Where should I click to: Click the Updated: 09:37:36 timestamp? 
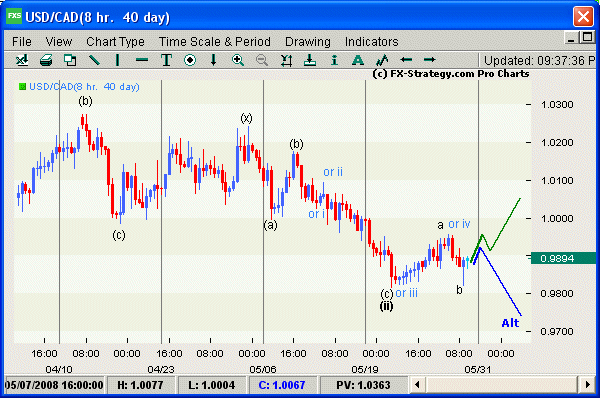[x=539, y=61]
